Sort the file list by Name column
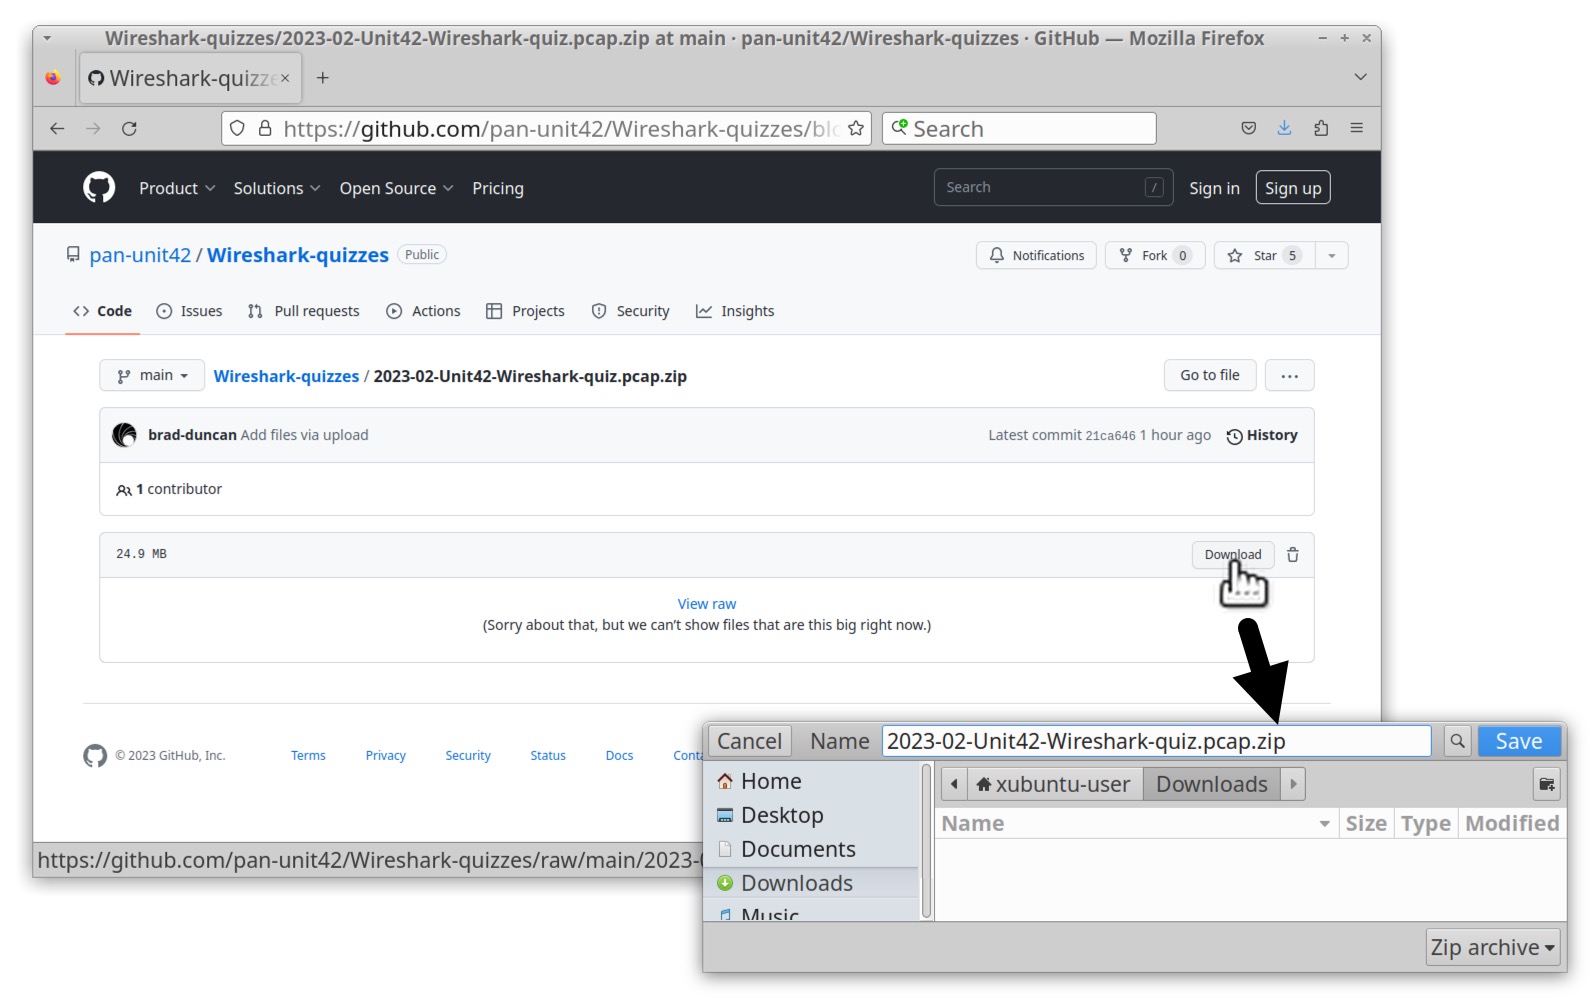 coord(1138,823)
